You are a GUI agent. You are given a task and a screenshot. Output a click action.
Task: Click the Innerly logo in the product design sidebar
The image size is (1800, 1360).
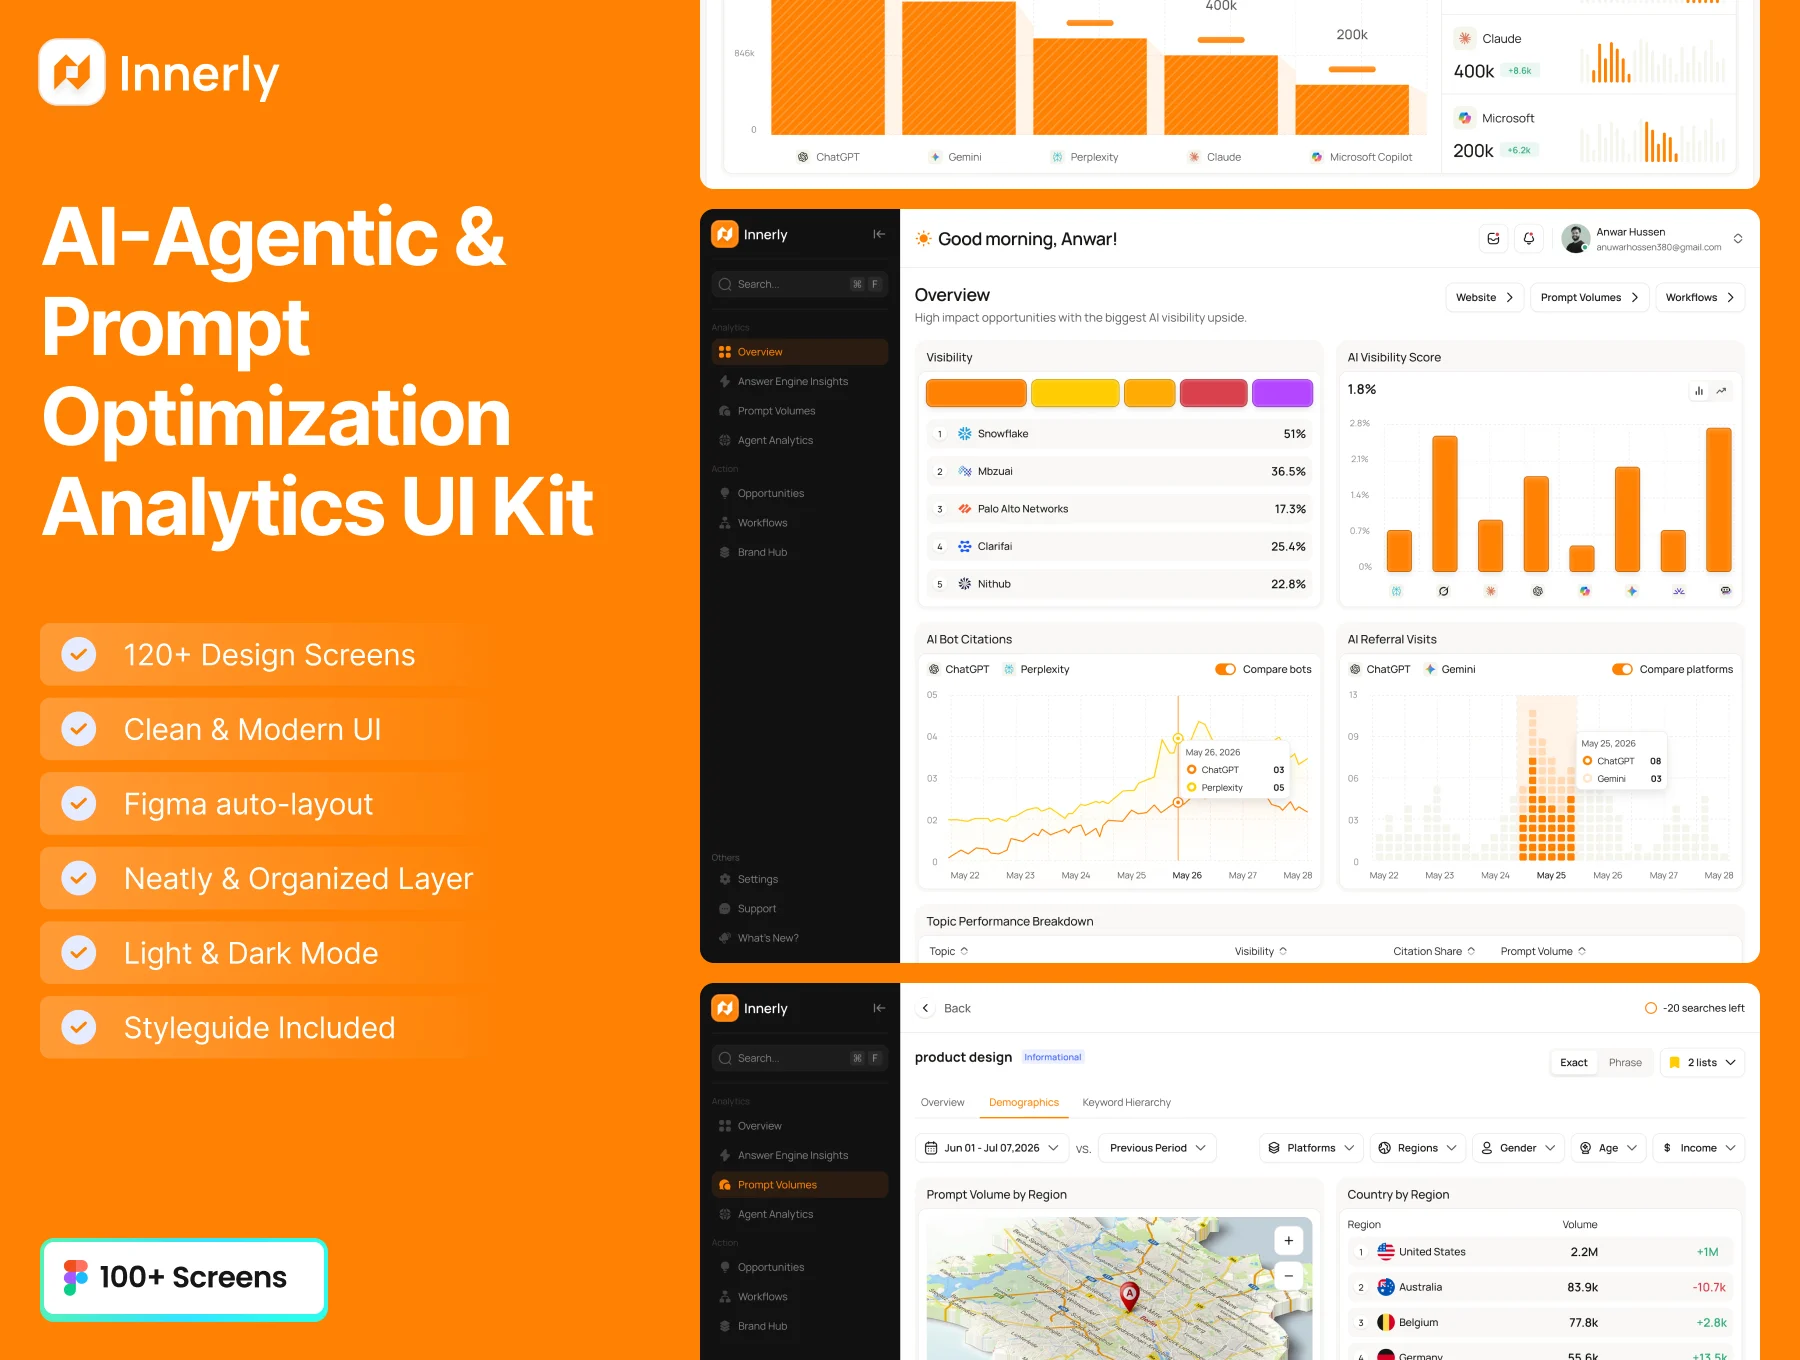pos(725,1008)
